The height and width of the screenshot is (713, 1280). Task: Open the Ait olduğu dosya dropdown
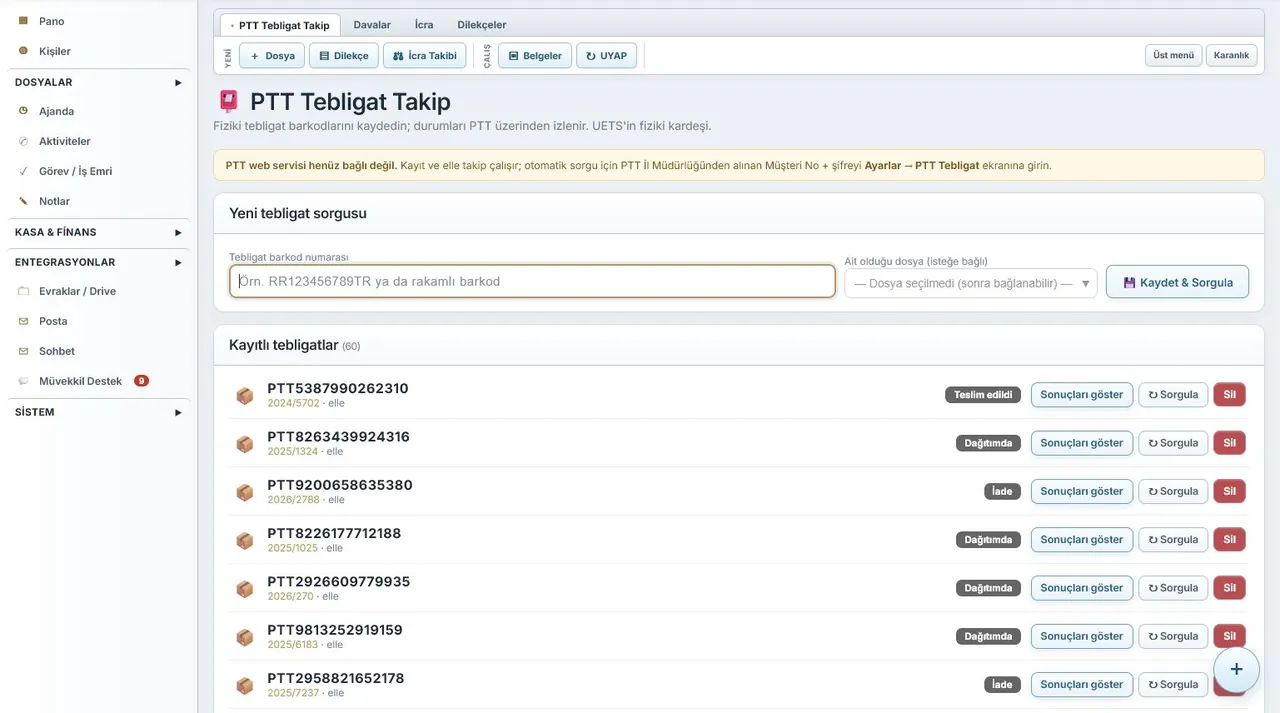tap(971, 283)
